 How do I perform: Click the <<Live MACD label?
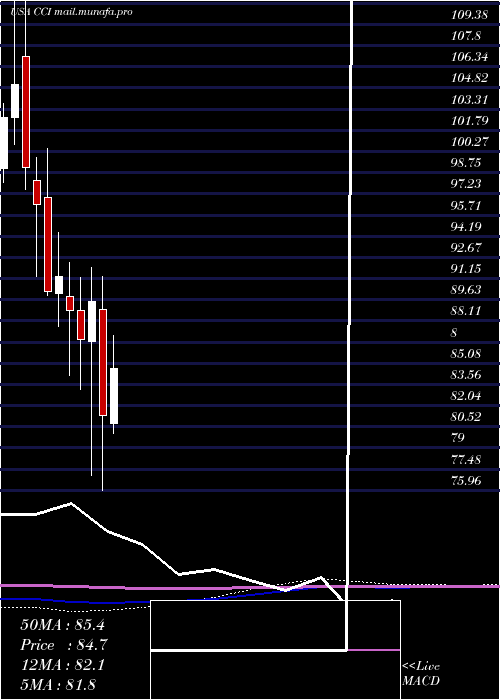click(x=421, y=673)
